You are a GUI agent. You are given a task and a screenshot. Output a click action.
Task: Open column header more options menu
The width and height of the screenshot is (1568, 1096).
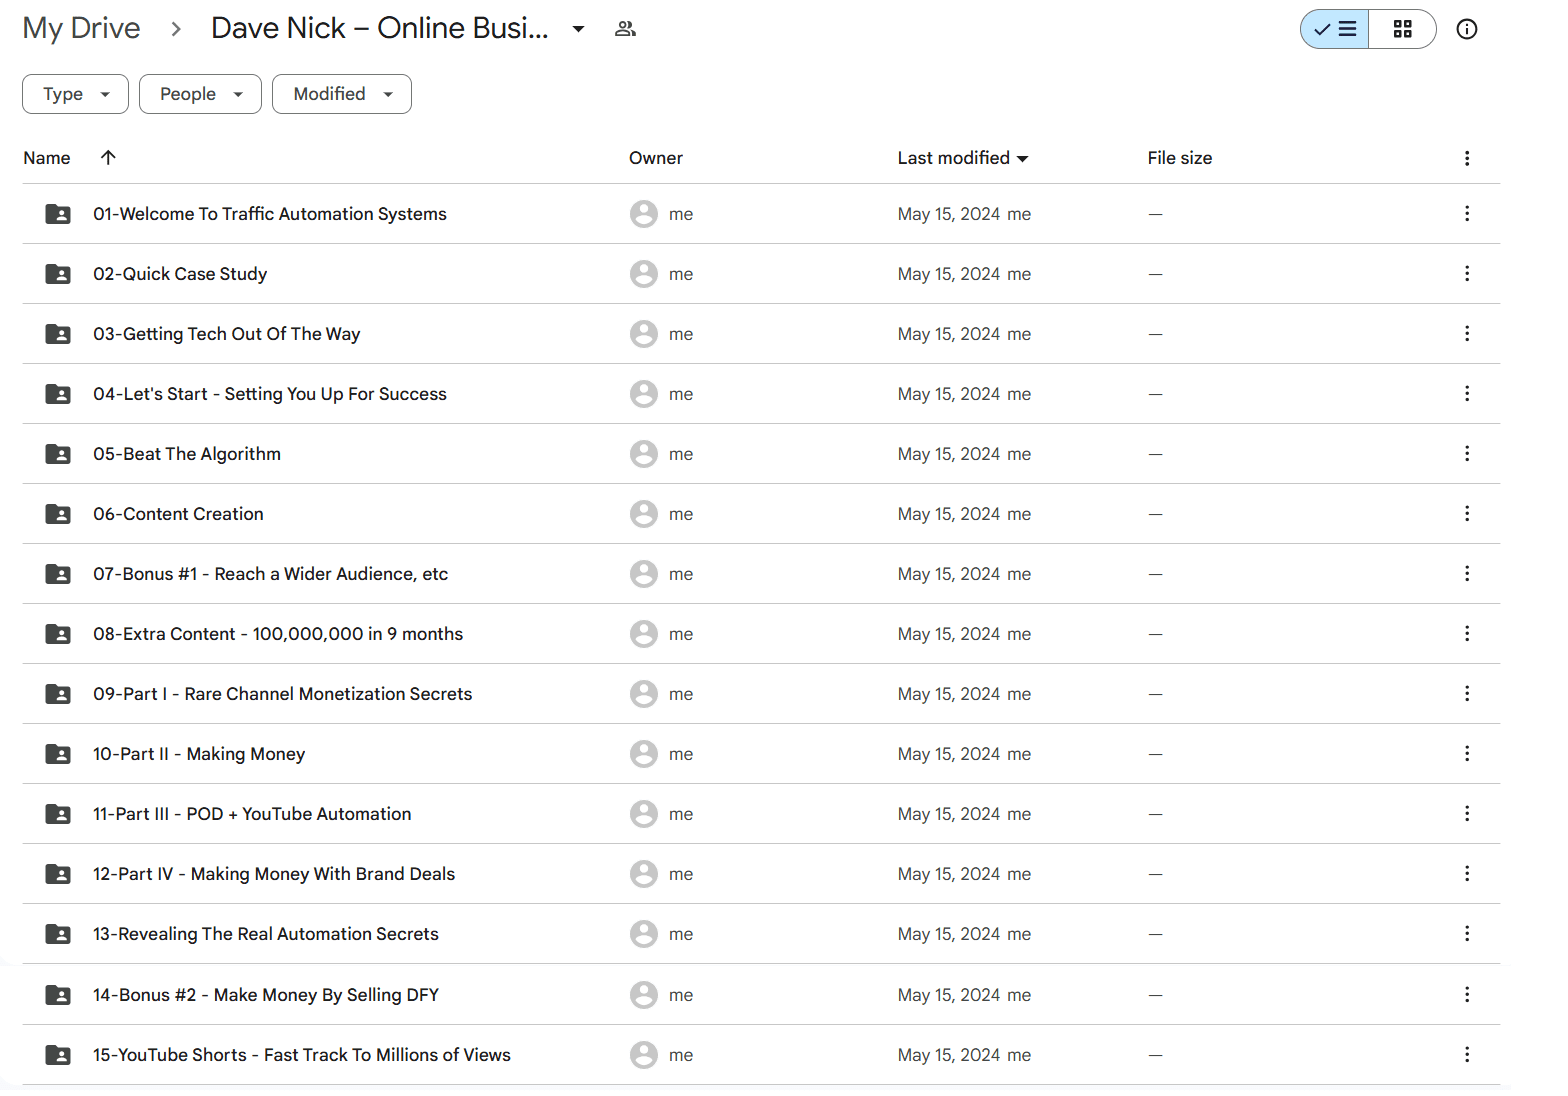[x=1467, y=158]
